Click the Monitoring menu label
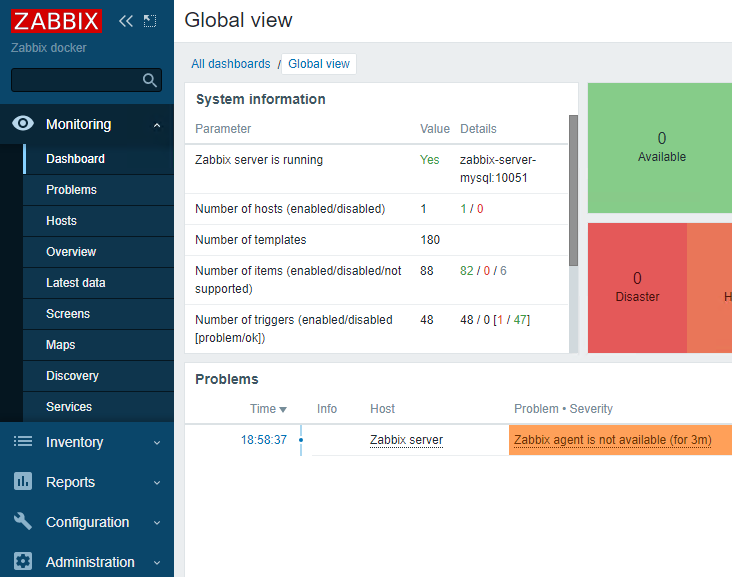732x577 pixels. point(78,124)
